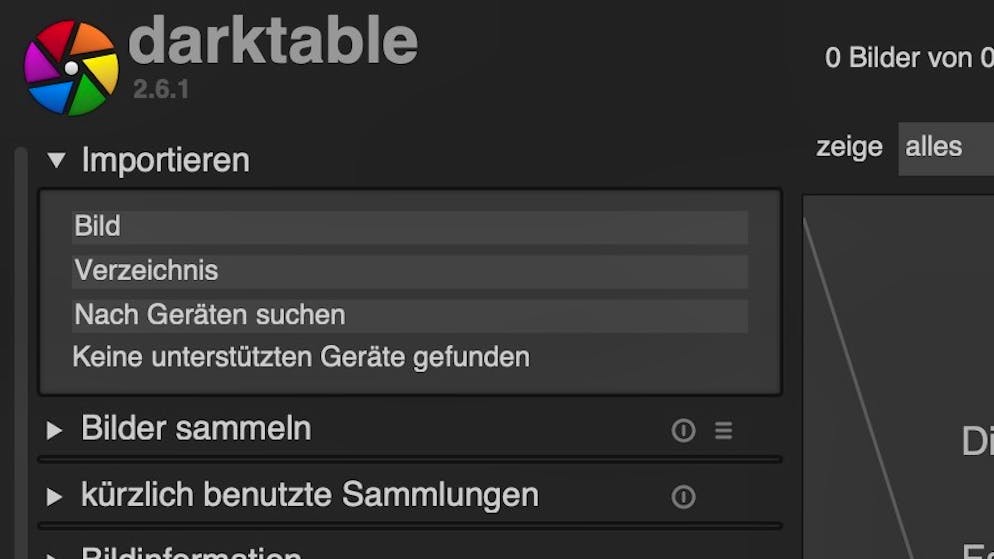Reset the kürzlich benutzte Sammlungen module
Viewport: 994px width, 559px height.
(x=683, y=497)
